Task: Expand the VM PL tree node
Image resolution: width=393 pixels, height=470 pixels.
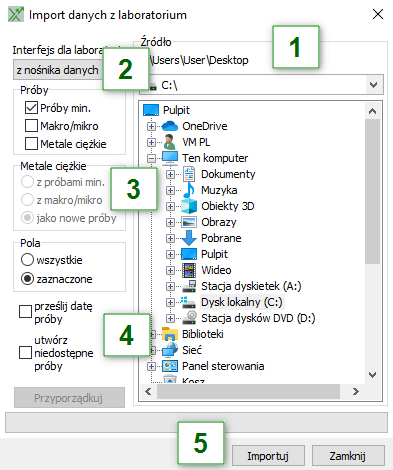Action: 151,142
